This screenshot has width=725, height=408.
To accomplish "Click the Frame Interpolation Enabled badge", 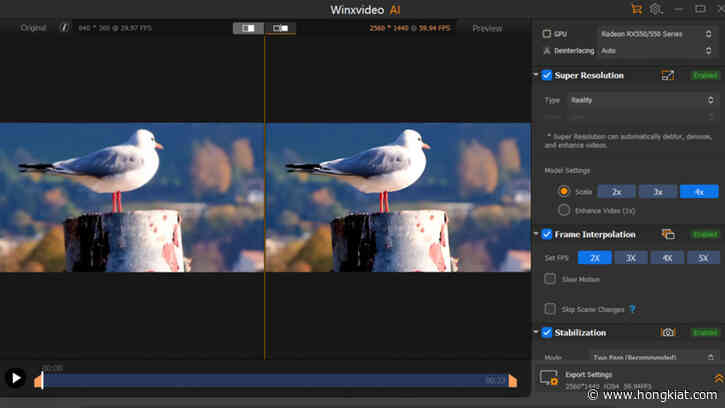I will click(705, 235).
